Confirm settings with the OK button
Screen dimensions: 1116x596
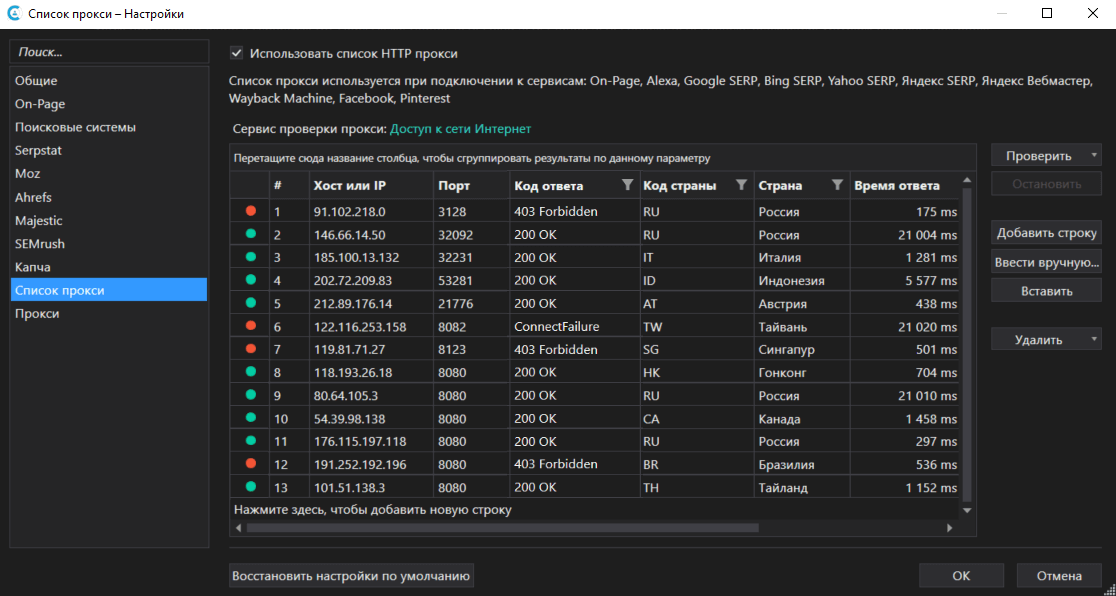(961, 575)
